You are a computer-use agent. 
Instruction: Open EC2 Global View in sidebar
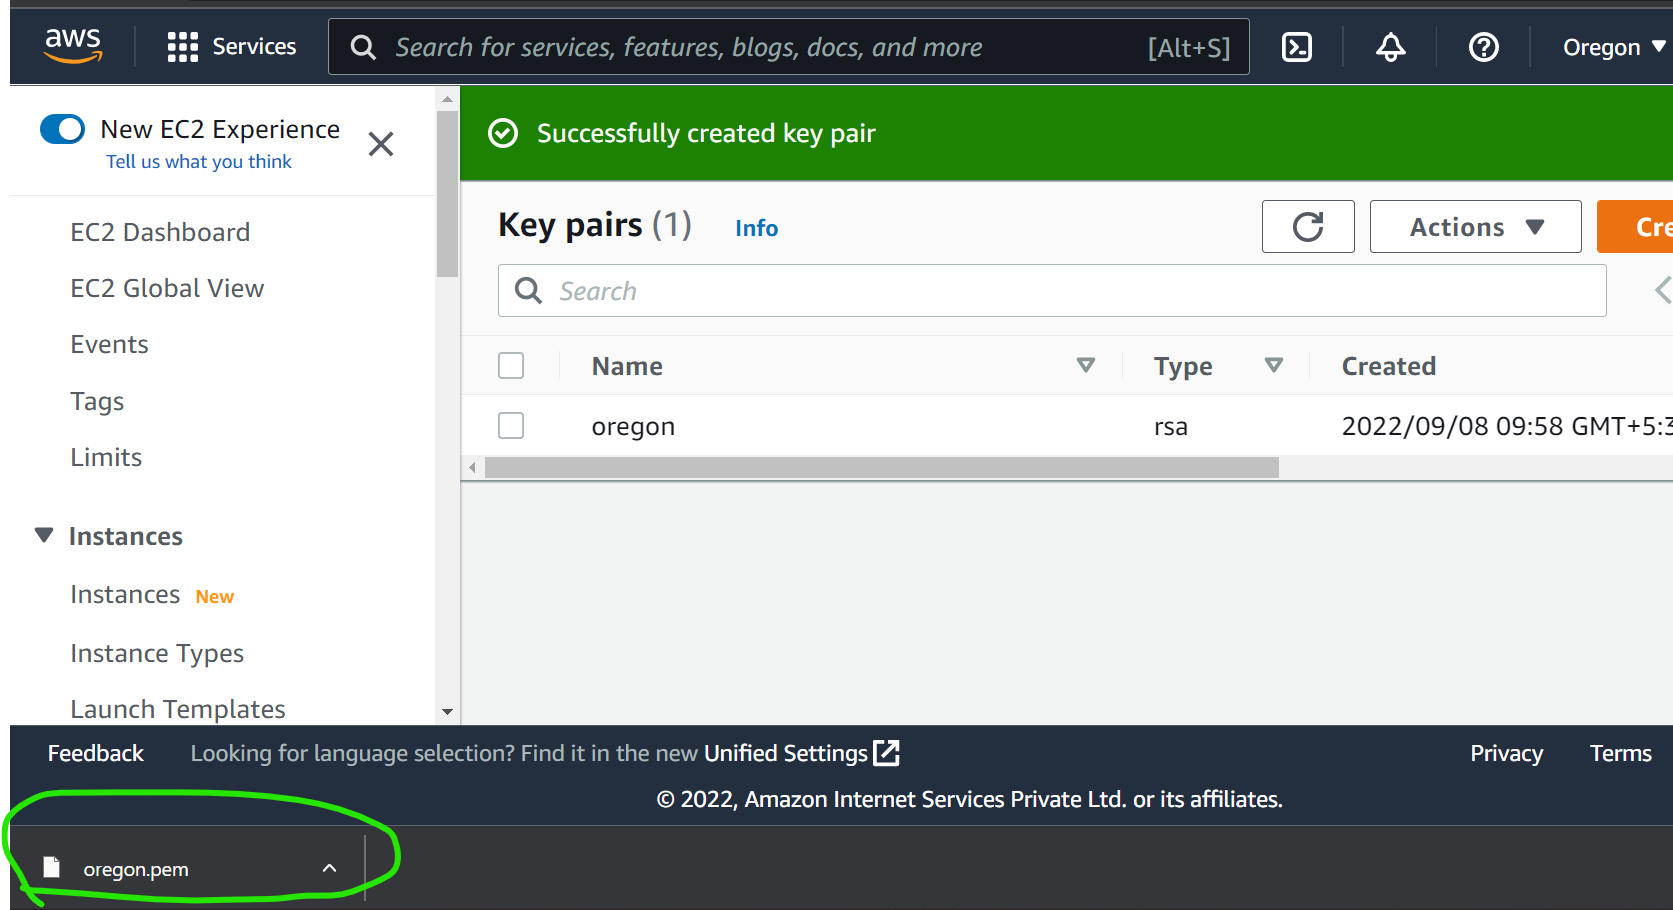[x=167, y=288]
